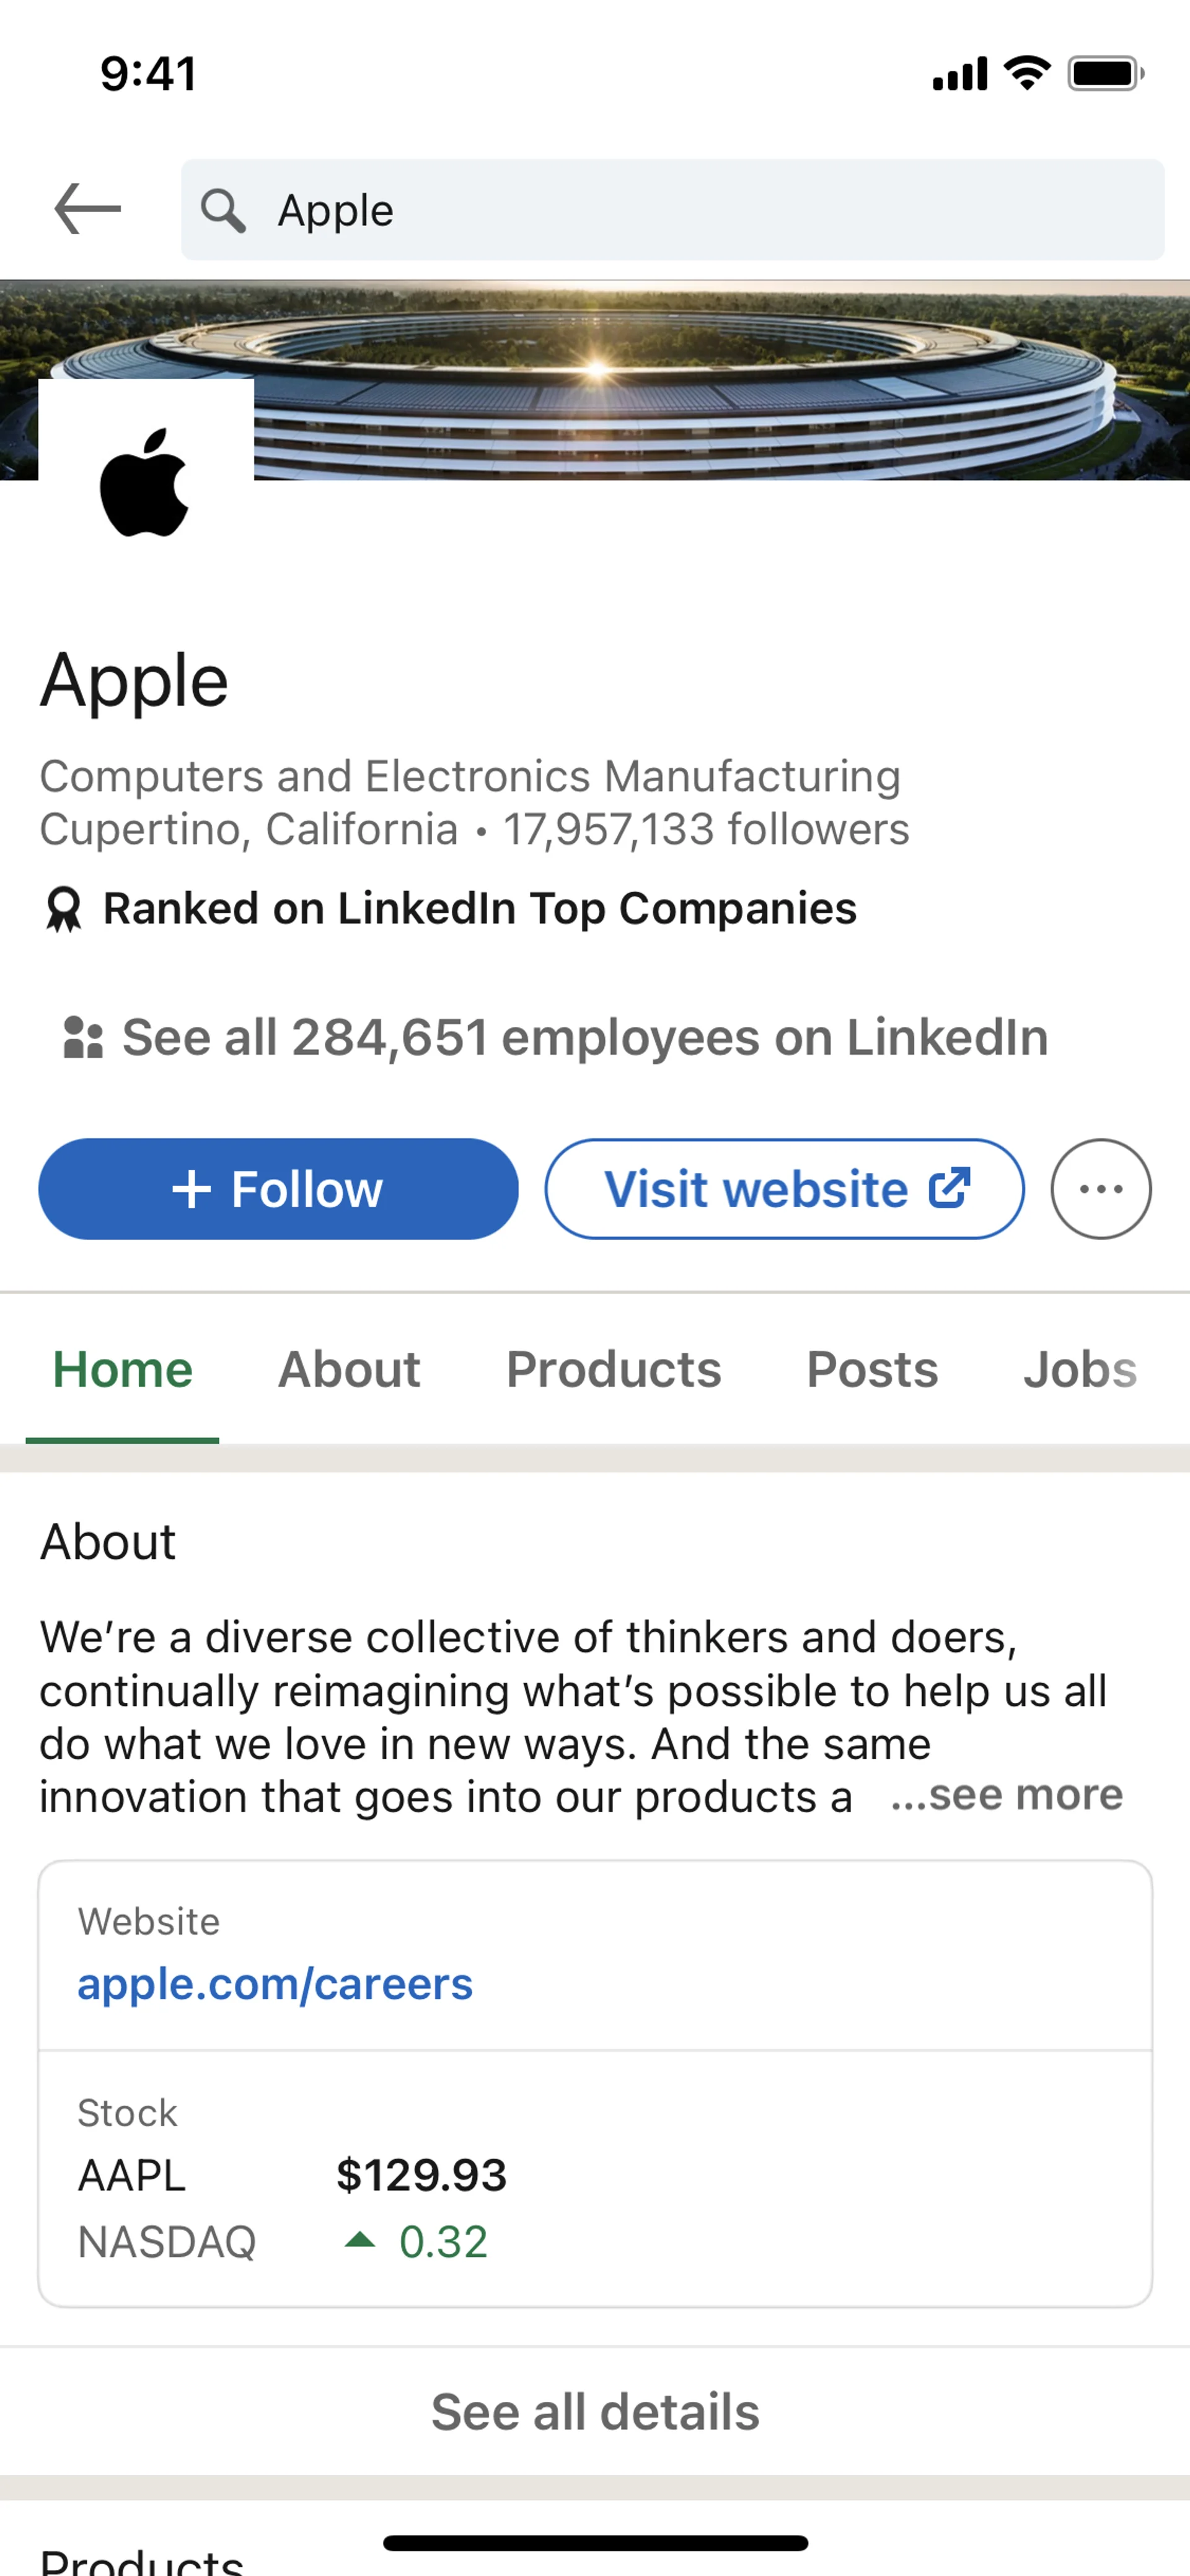Tap the Top Companies ribbon badge icon
The height and width of the screenshot is (2576, 1190).
pyautogui.click(x=64, y=910)
